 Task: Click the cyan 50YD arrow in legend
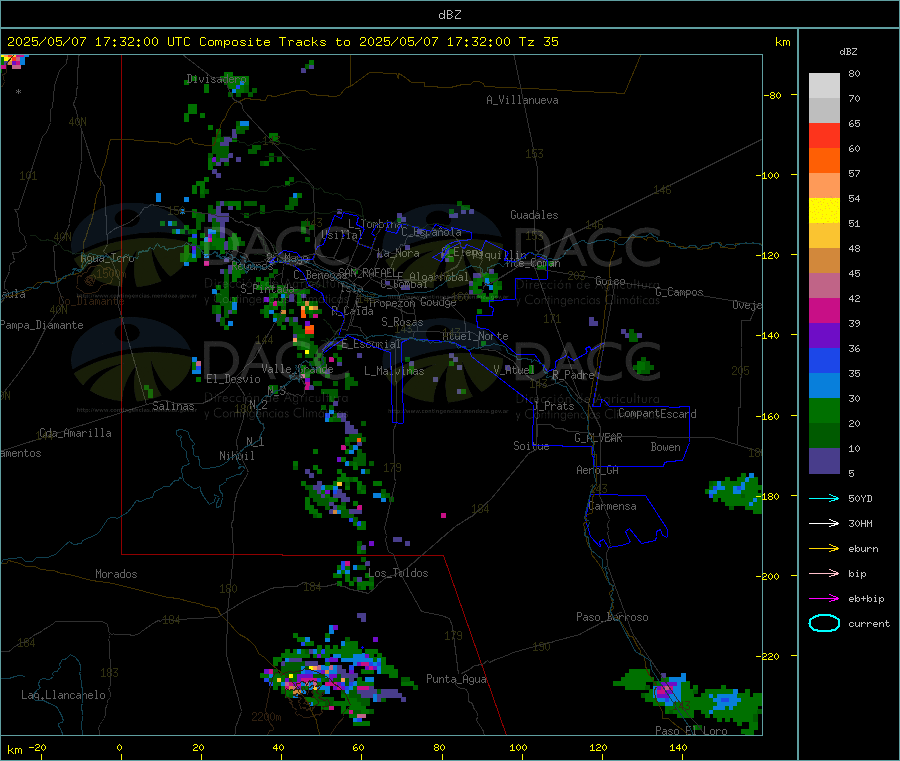tap(824, 498)
